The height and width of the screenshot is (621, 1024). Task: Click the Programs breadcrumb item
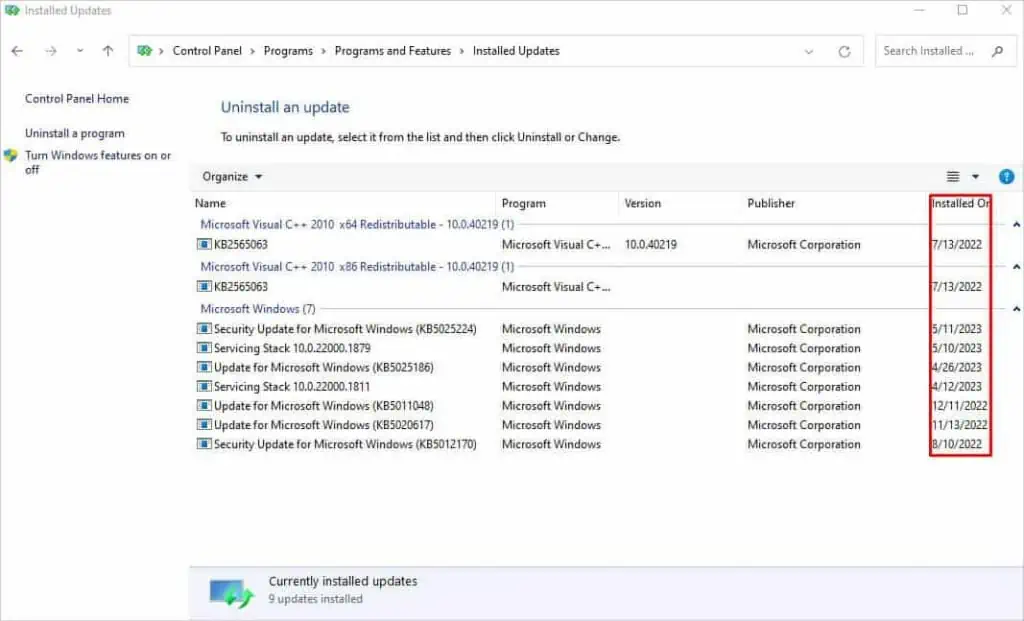[288, 50]
